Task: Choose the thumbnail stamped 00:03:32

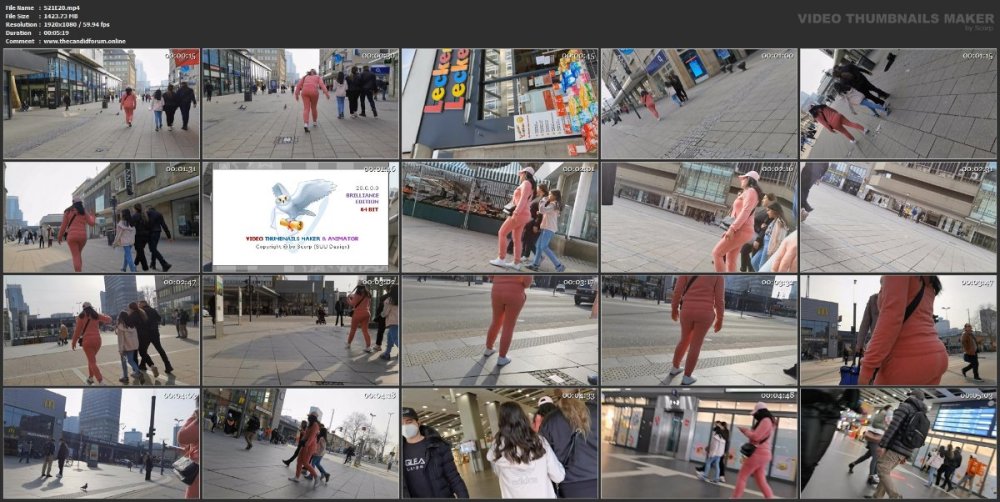Action: click(x=700, y=330)
